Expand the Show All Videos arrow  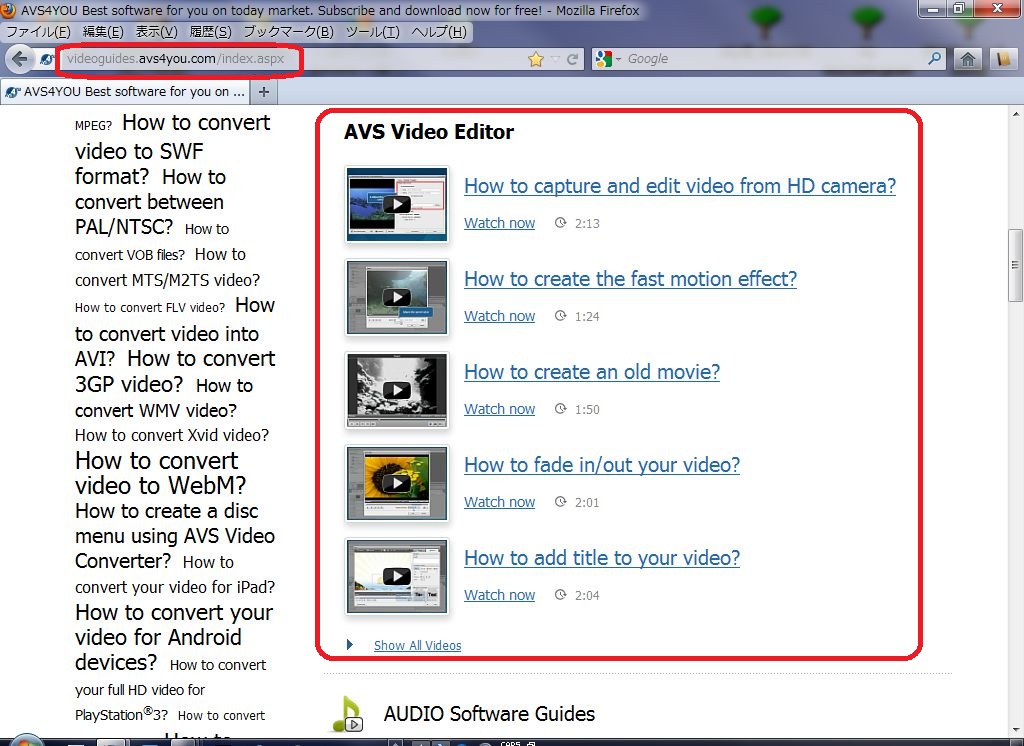pos(350,645)
